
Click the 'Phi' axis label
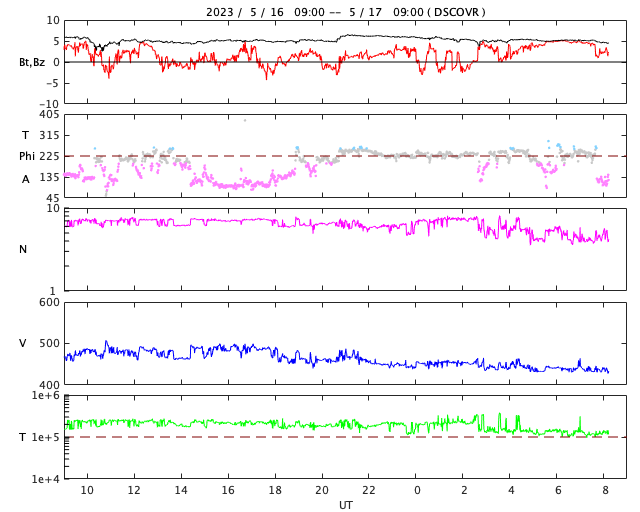(27, 156)
